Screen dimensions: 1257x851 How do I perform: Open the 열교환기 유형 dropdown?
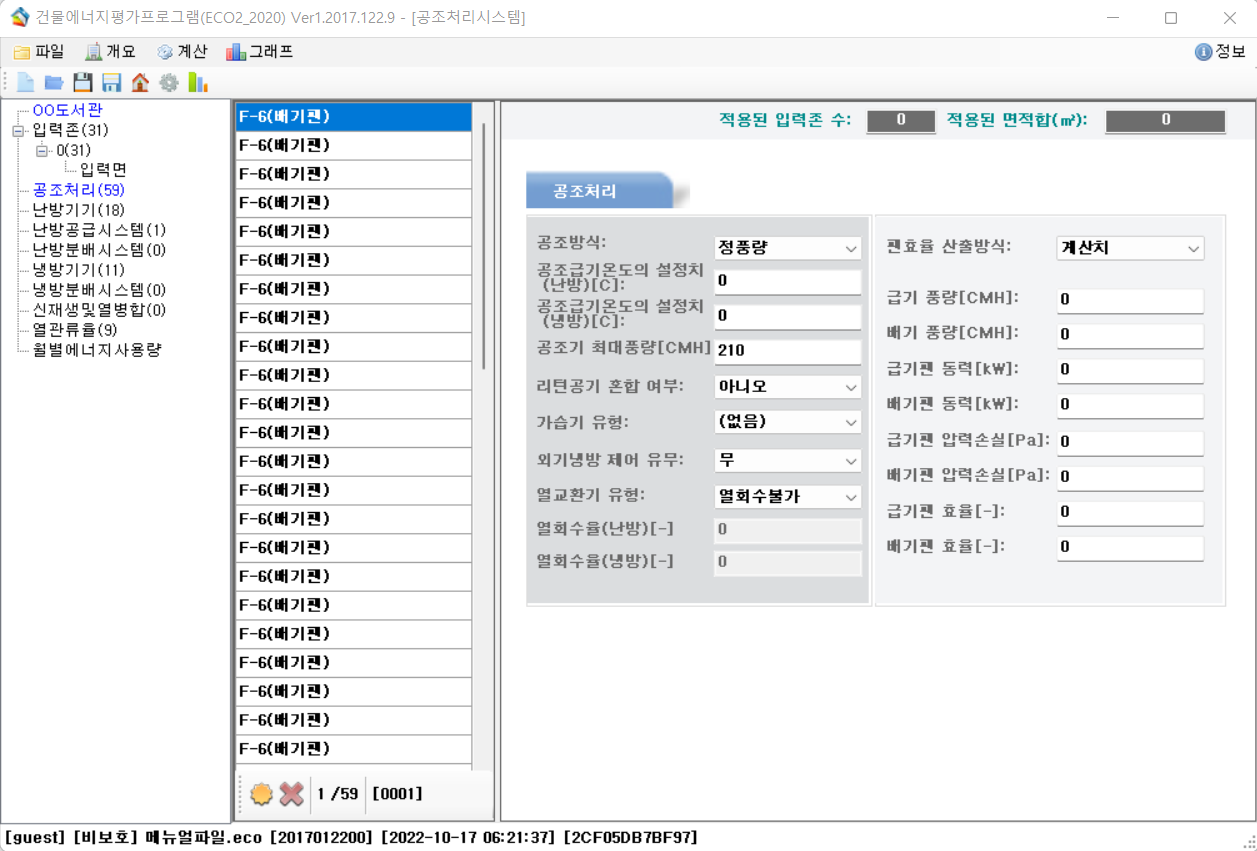point(787,497)
